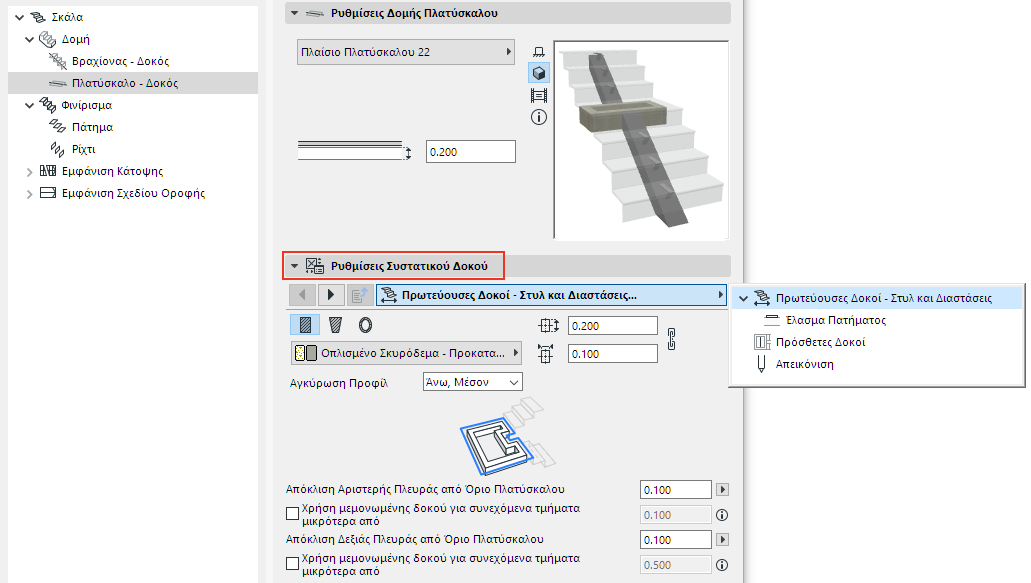Click the beam height dimension icon
Screen dimensions: 1031x583
click(545, 354)
